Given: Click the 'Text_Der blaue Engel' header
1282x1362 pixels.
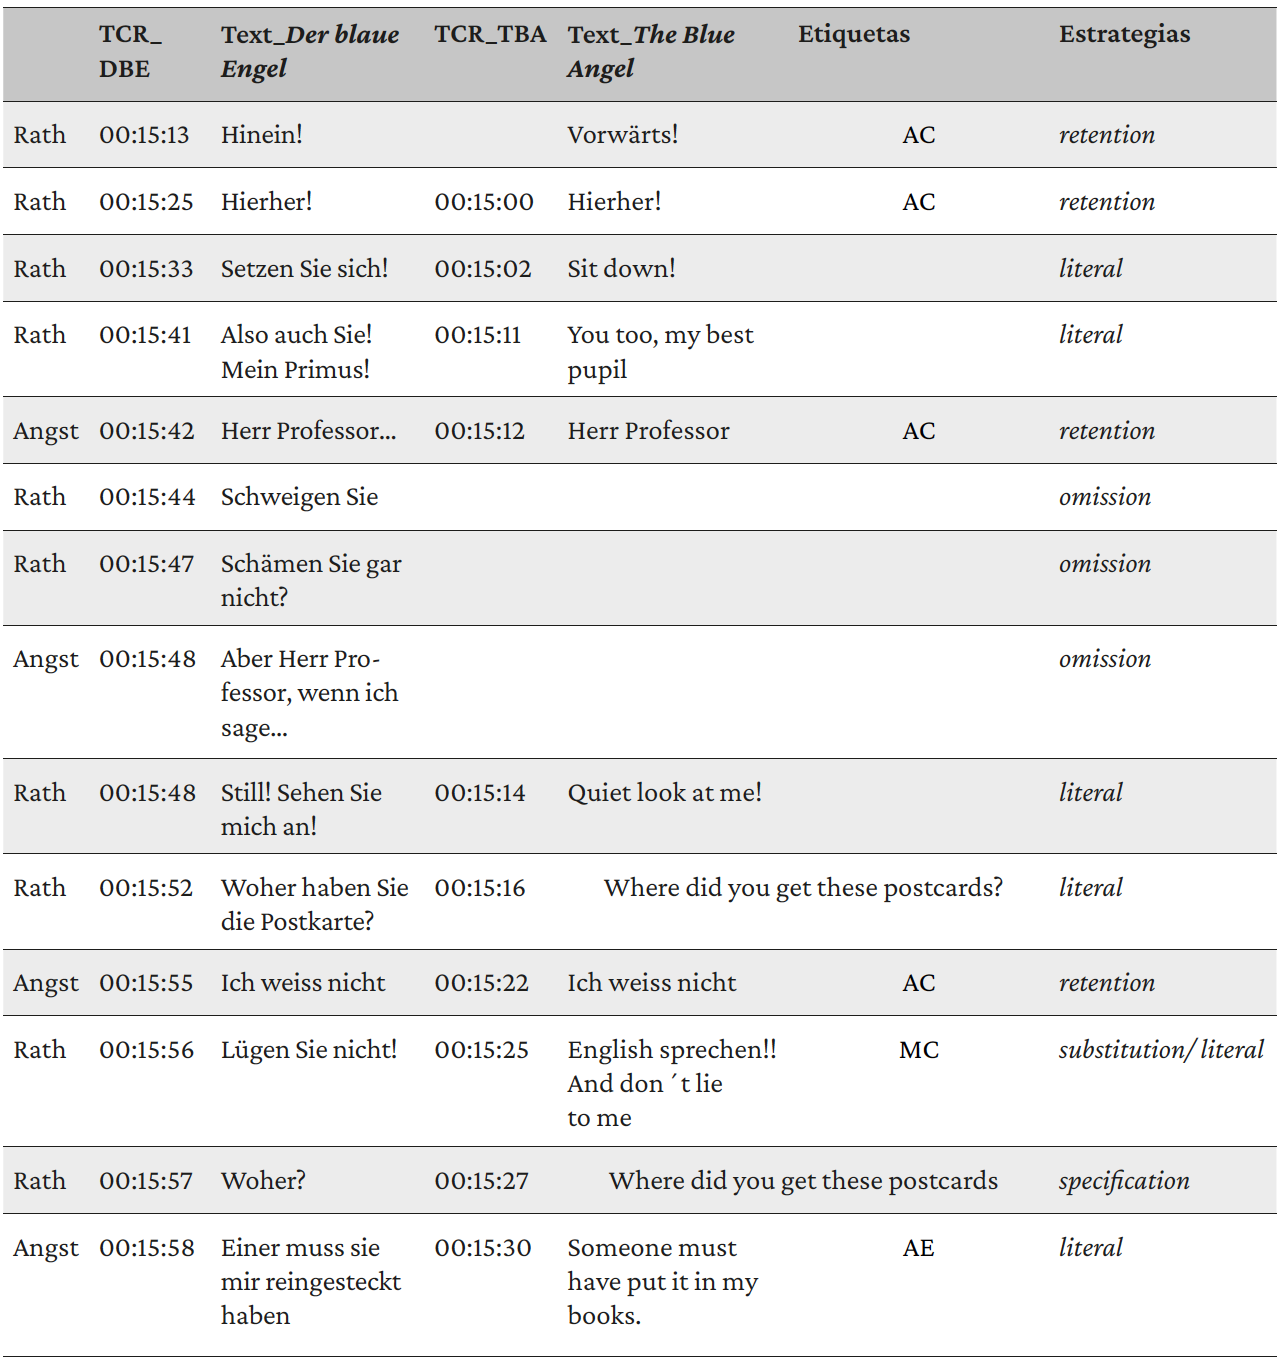Looking at the screenshot, I should [309, 51].
